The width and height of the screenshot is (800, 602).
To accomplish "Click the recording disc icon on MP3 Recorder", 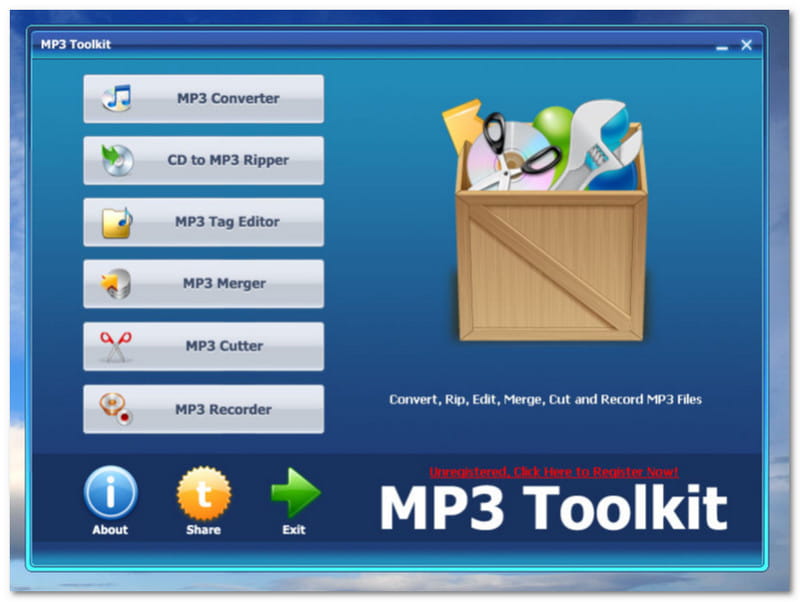I will click(x=113, y=408).
